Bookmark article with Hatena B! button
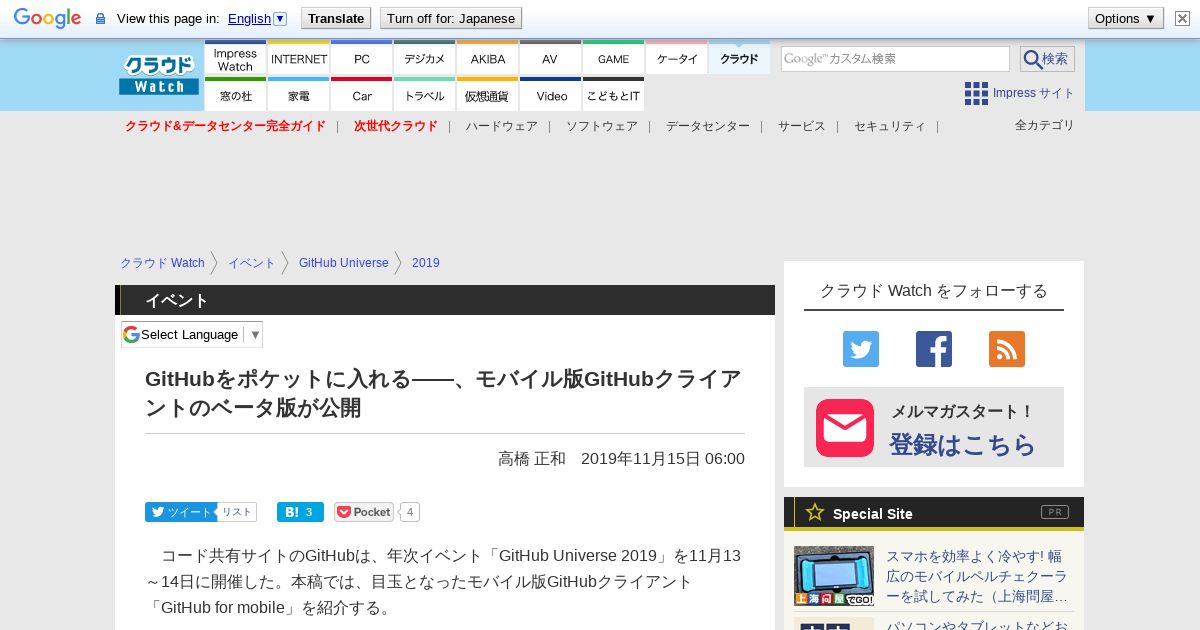 pyautogui.click(x=300, y=512)
